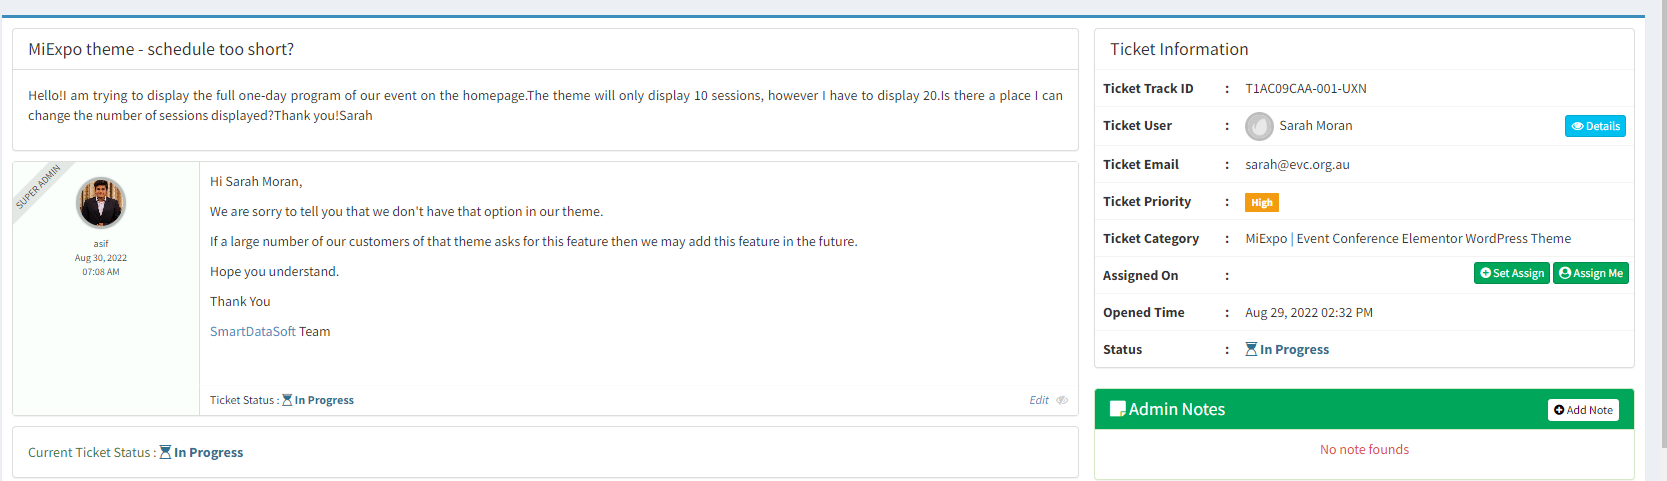Click asif's super admin avatar
This screenshot has width=1667, height=481.
coord(101,203)
